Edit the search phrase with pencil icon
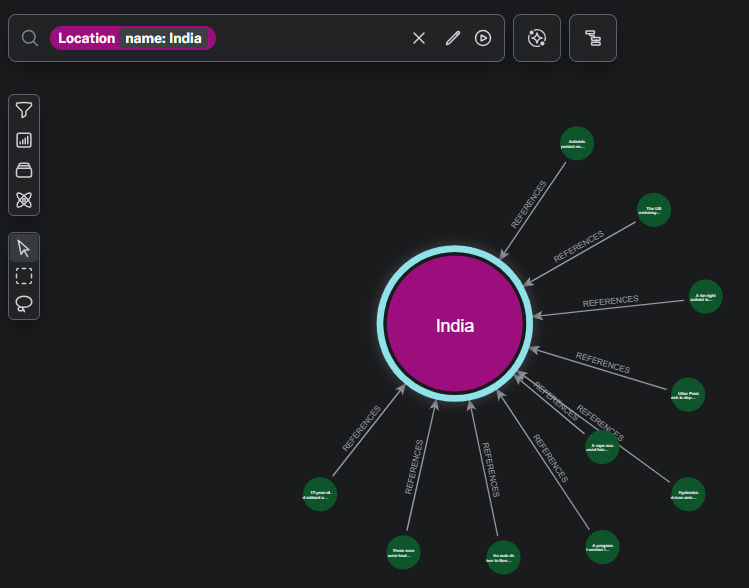Image resolution: width=749 pixels, height=588 pixels. tap(452, 38)
